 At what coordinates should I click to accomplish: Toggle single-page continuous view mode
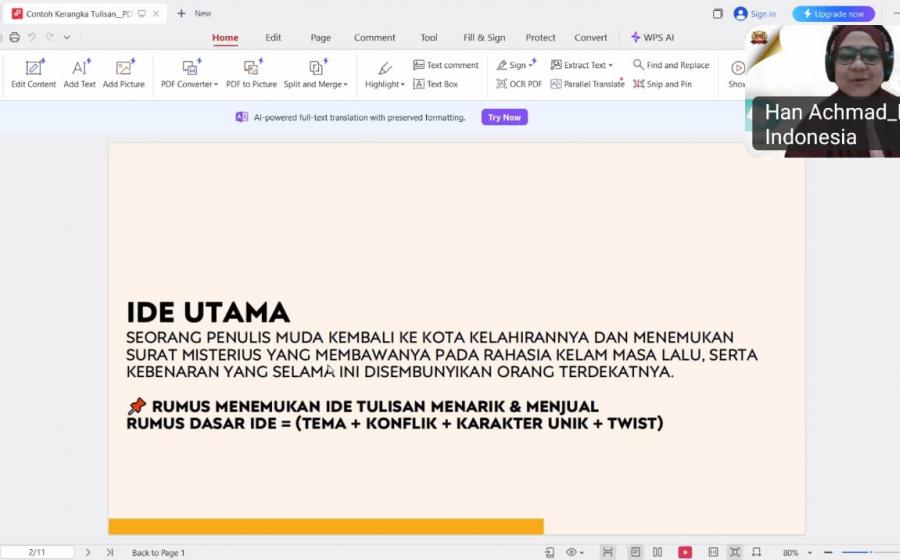pos(635,552)
